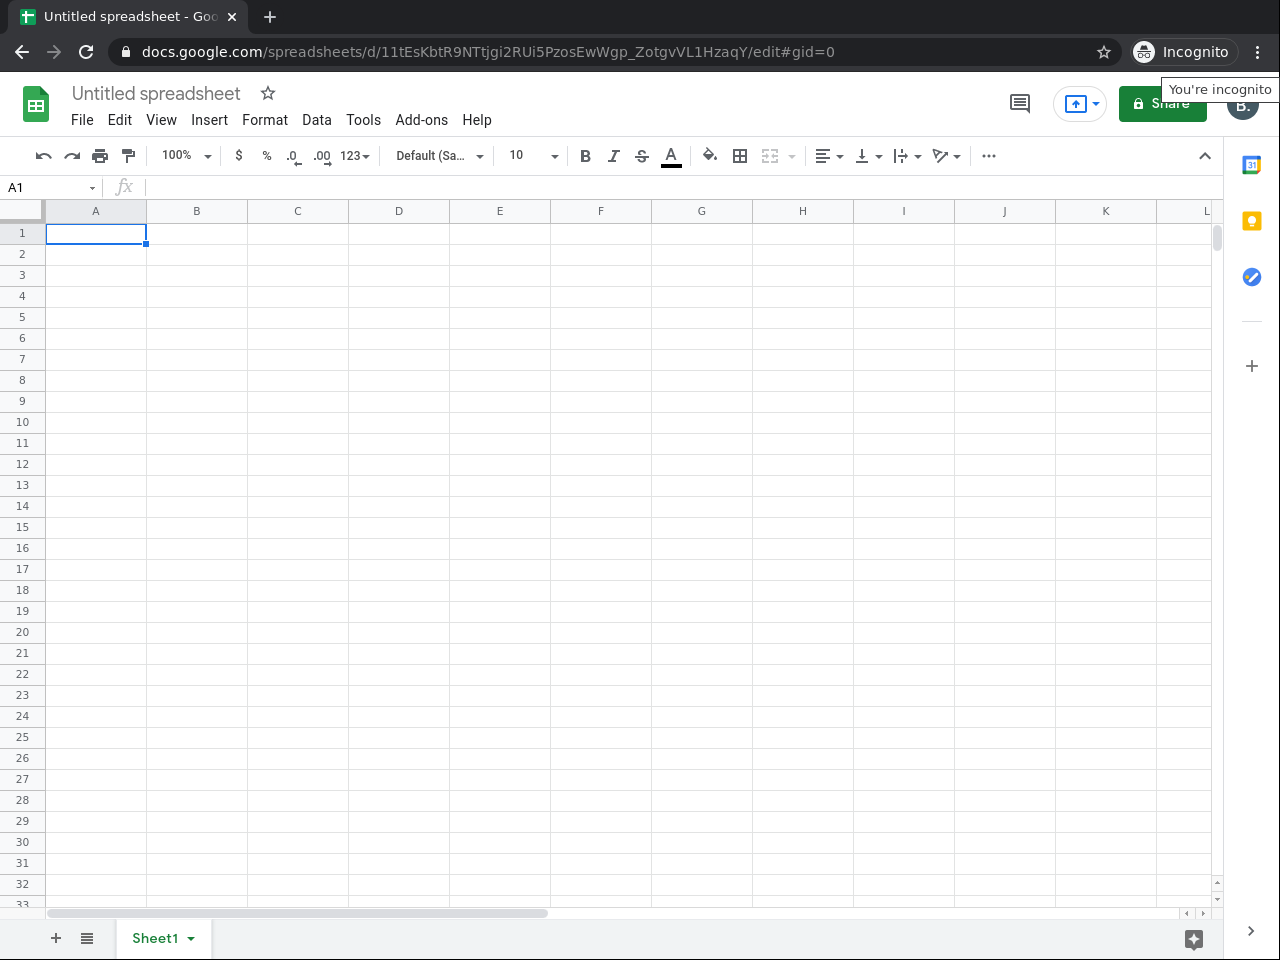Image resolution: width=1280 pixels, height=960 pixels.
Task: Click the Name box showing A1
Action: [x=51, y=187]
